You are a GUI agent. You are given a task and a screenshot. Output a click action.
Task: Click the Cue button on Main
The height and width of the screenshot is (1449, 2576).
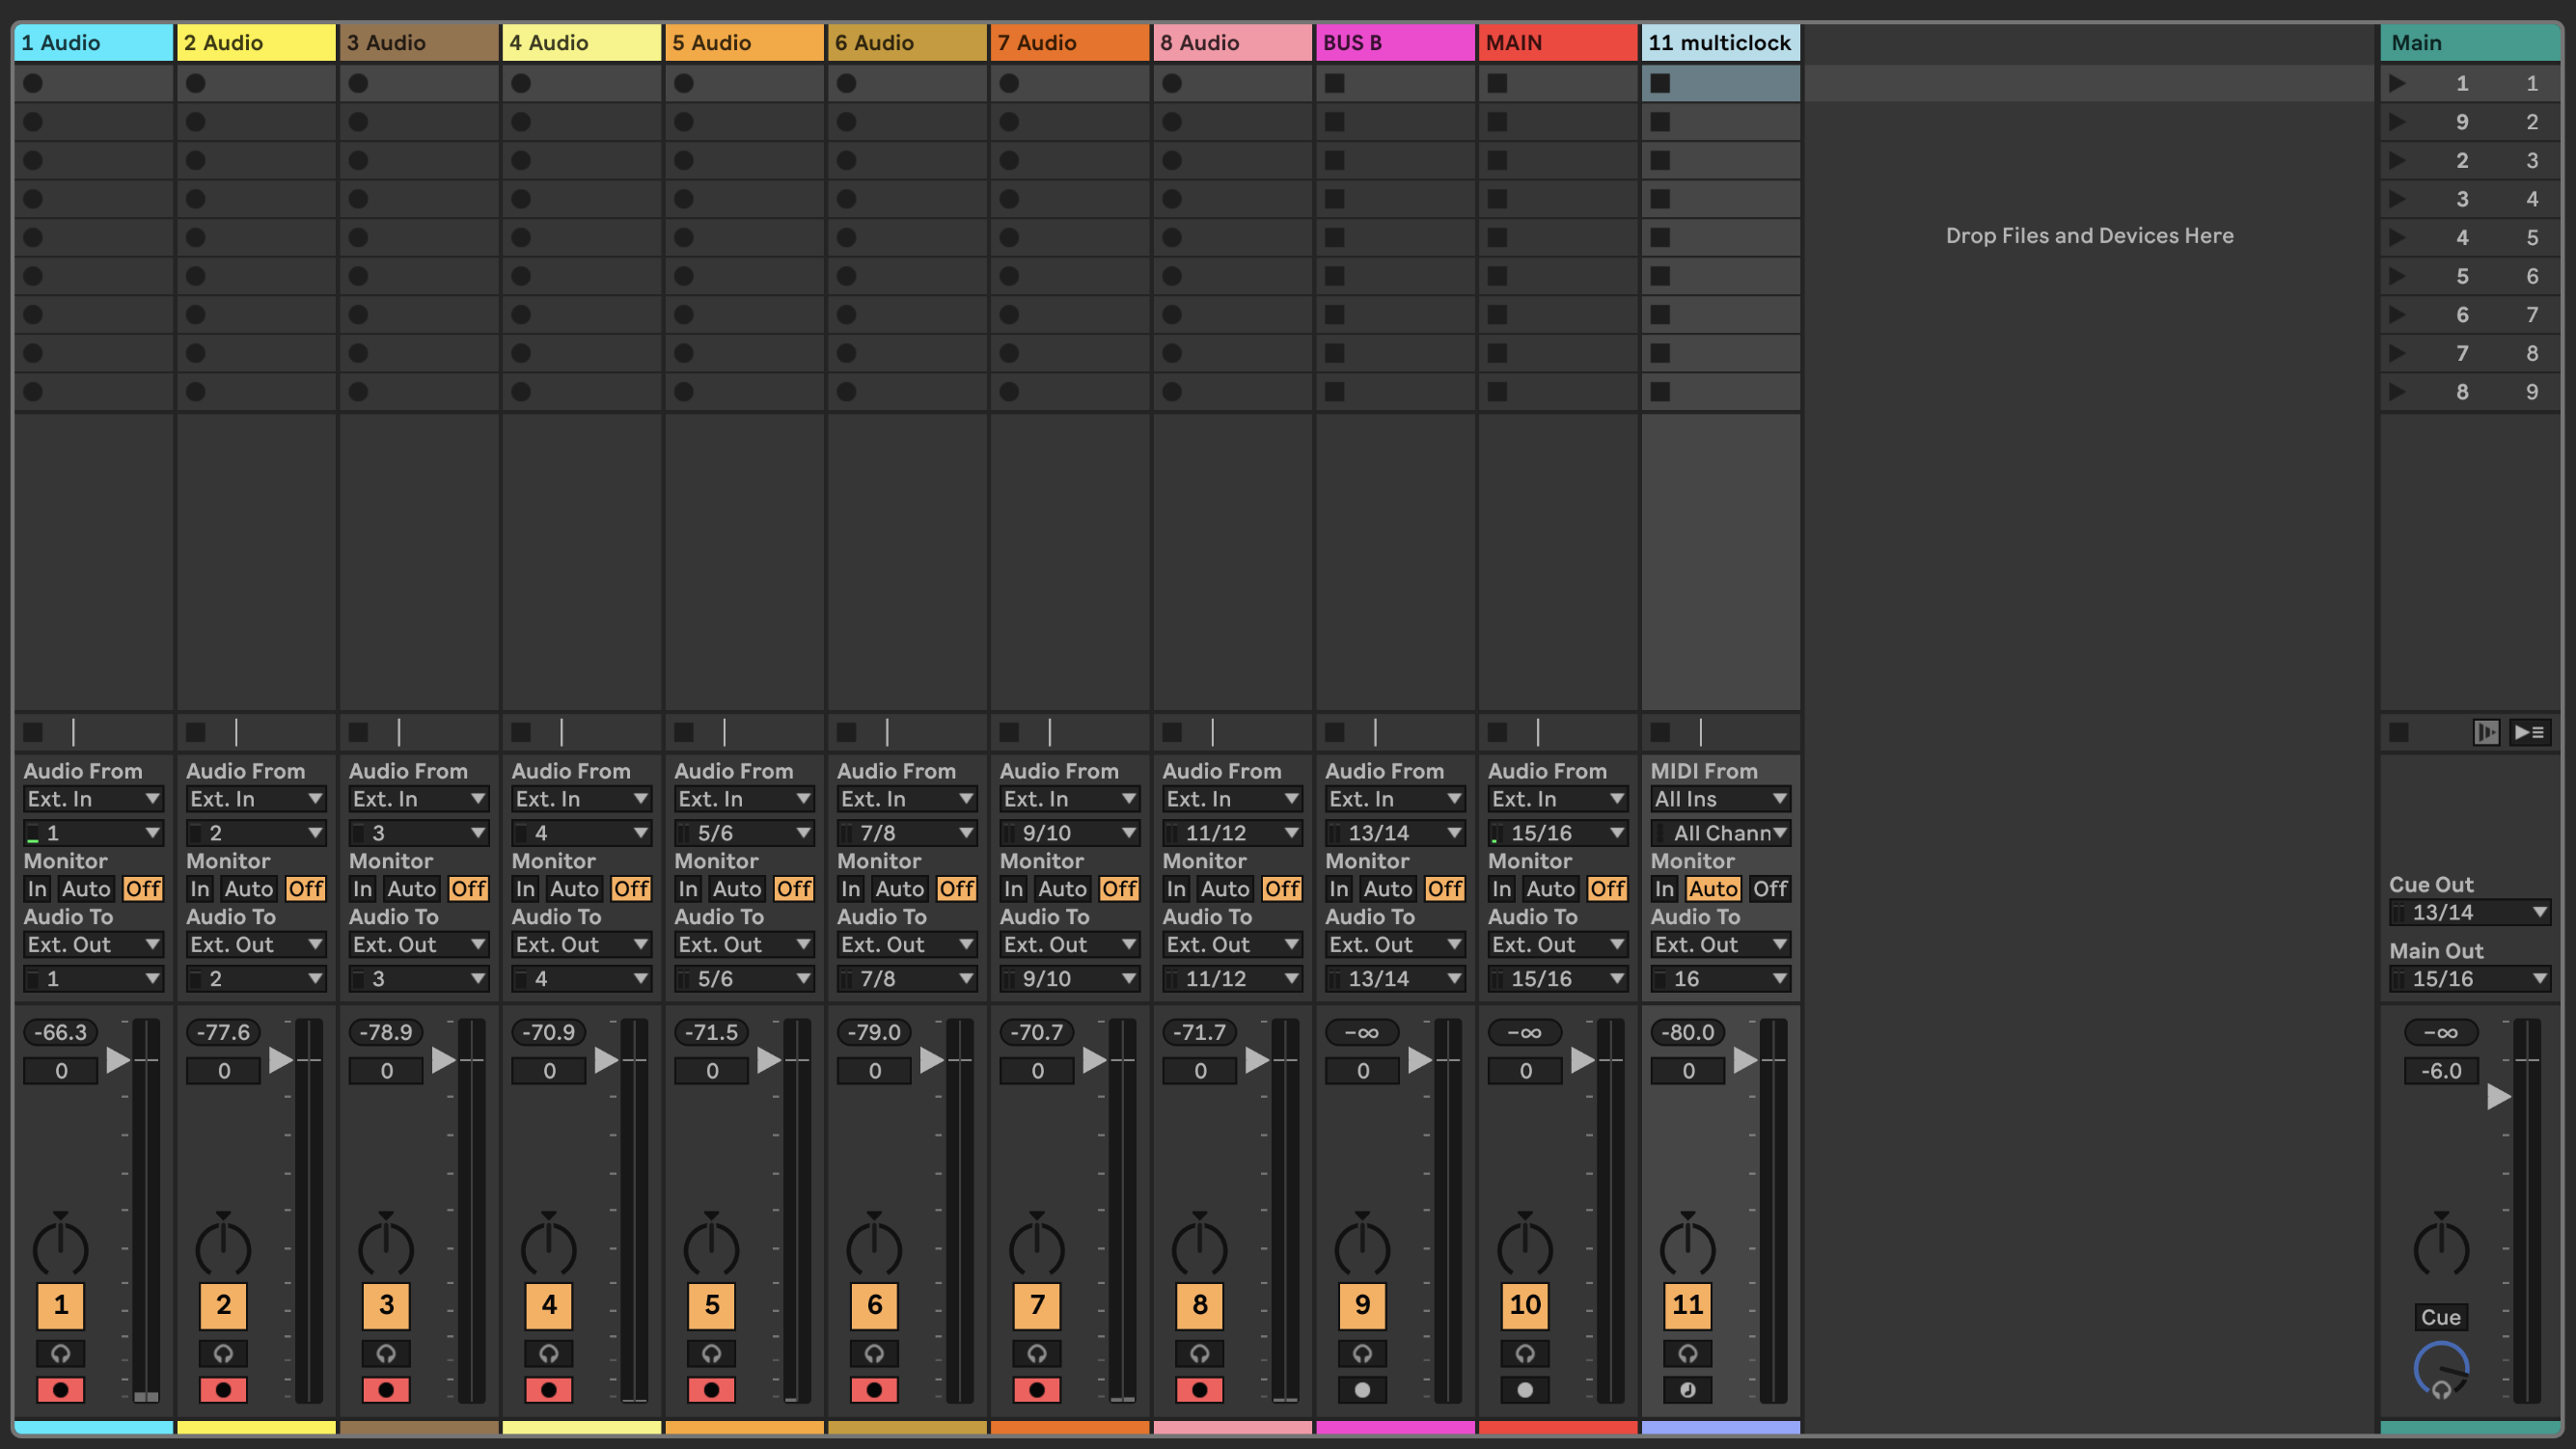click(x=2440, y=1317)
